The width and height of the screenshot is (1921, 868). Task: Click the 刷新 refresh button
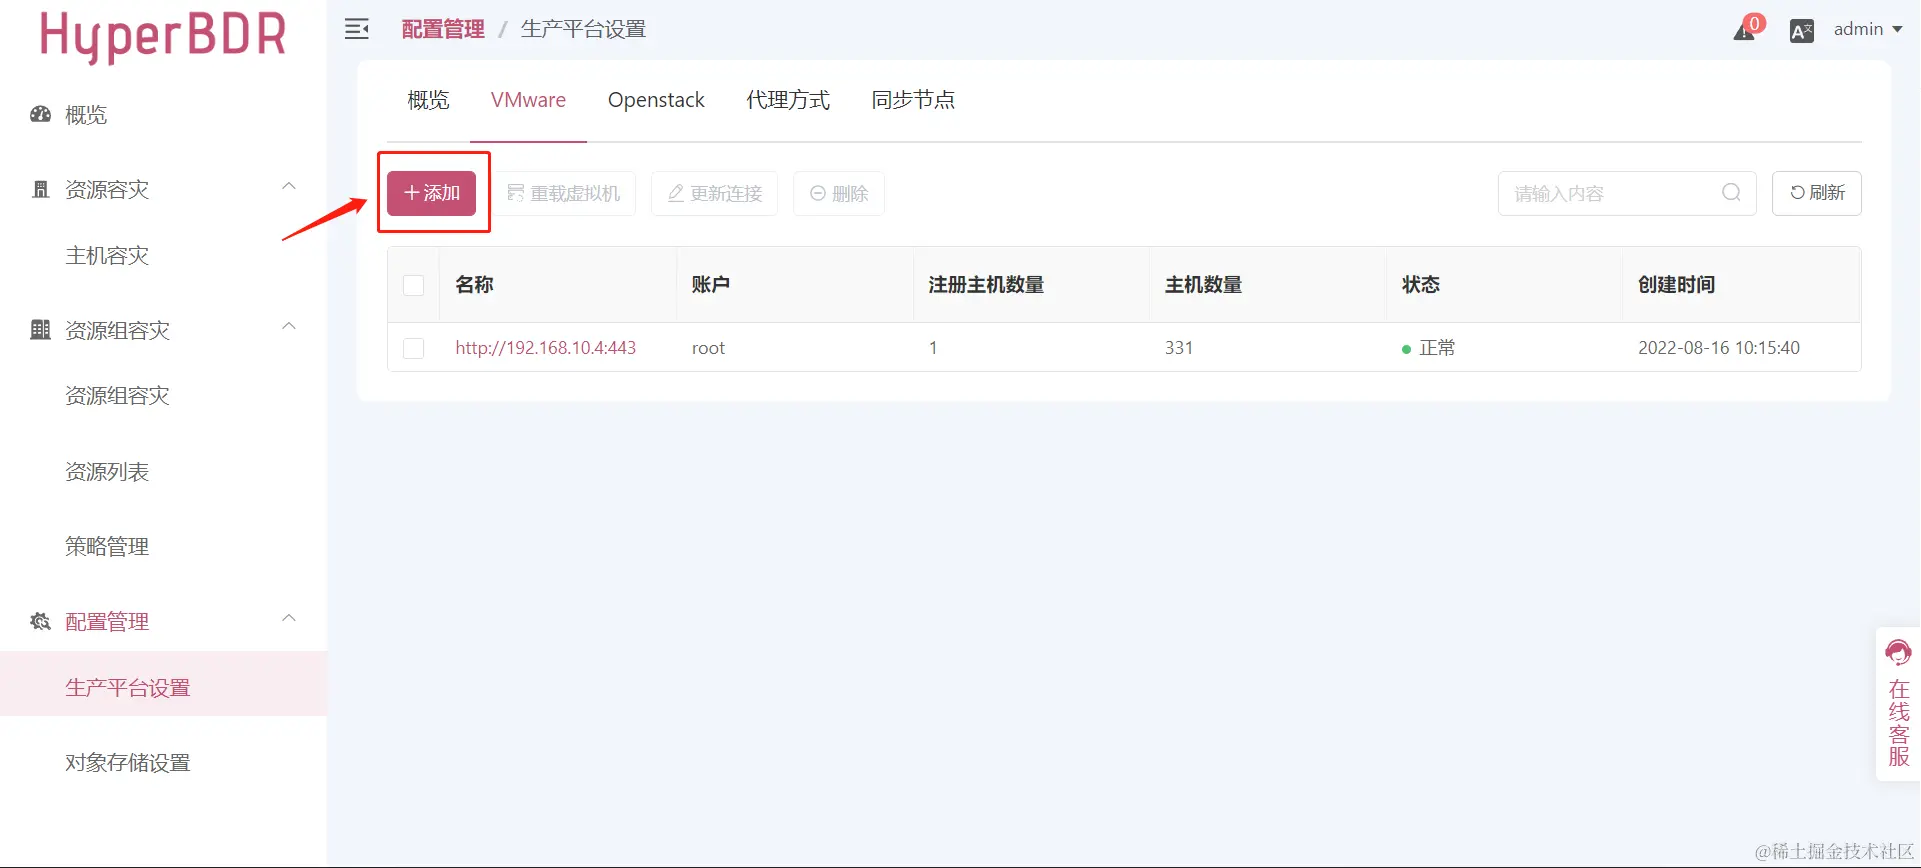(1817, 193)
